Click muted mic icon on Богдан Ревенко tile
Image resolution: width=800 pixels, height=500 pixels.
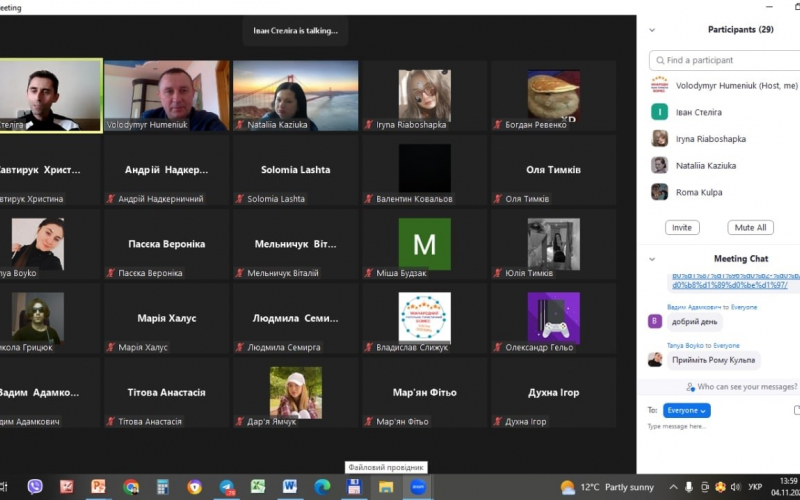click(x=498, y=124)
